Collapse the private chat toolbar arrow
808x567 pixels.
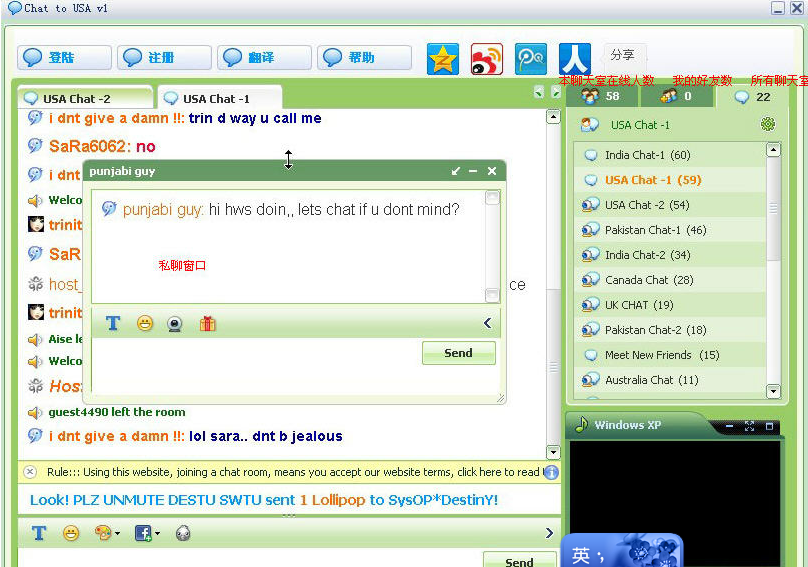click(x=487, y=323)
